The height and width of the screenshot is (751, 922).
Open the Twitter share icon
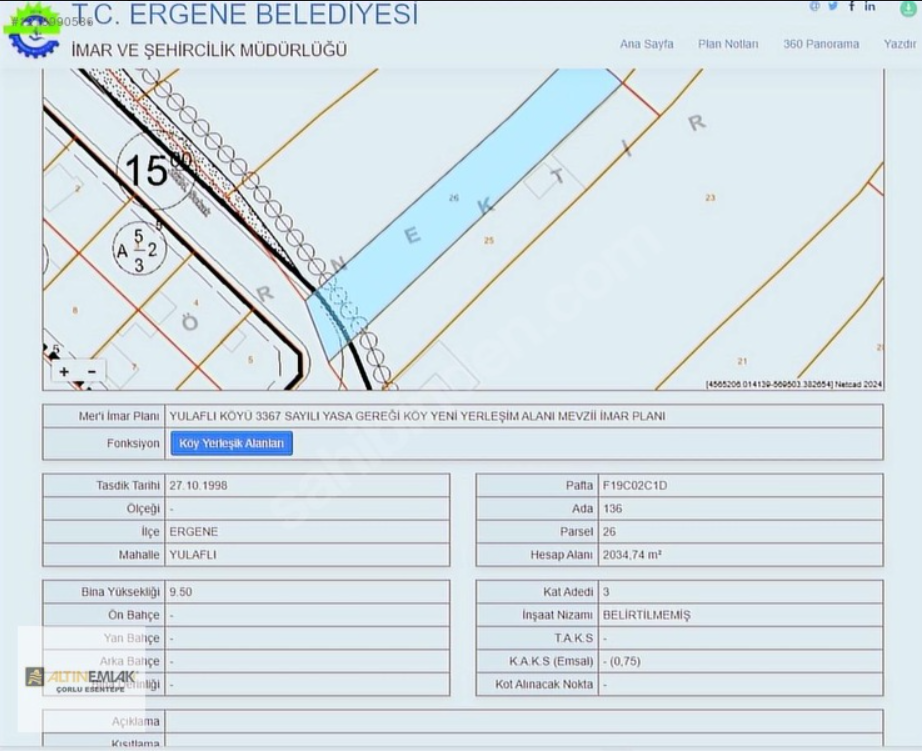[x=832, y=6]
